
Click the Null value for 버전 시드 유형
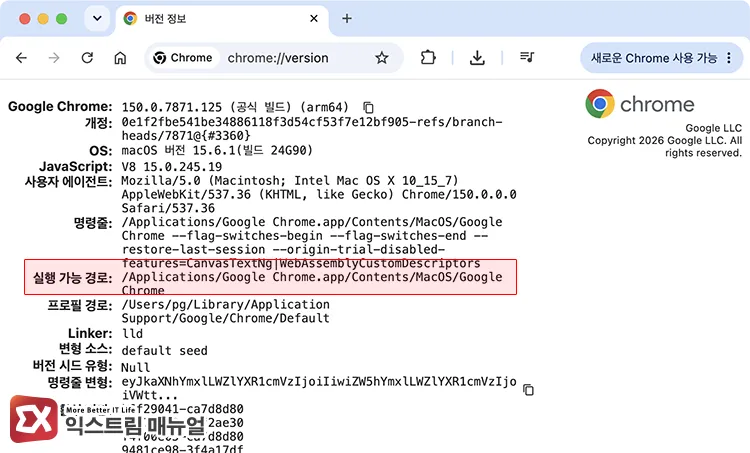[x=135, y=367]
